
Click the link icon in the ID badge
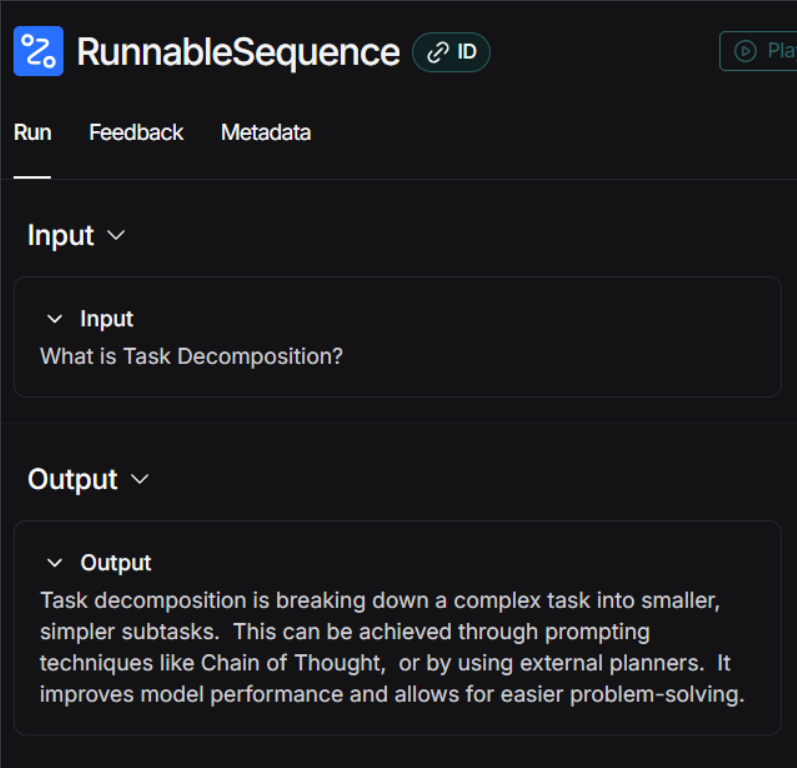pyautogui.click(x=438, y=52)
